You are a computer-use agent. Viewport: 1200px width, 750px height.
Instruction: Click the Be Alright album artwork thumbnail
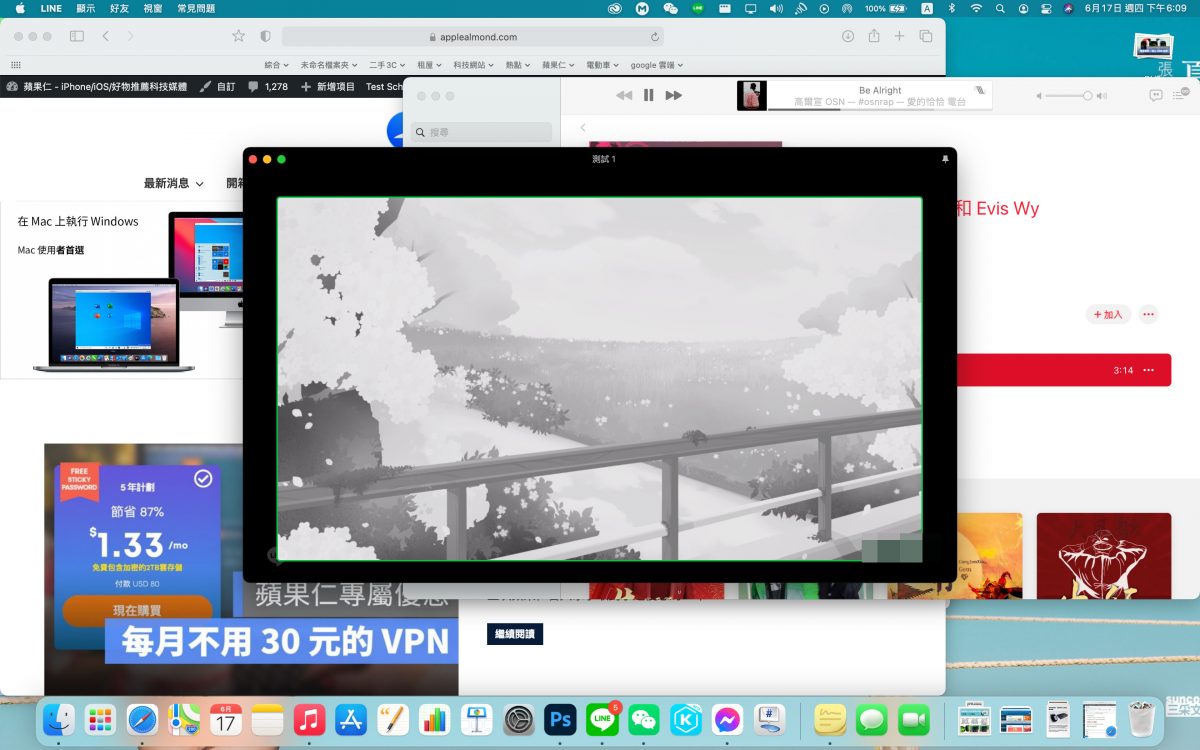point(751,95)
